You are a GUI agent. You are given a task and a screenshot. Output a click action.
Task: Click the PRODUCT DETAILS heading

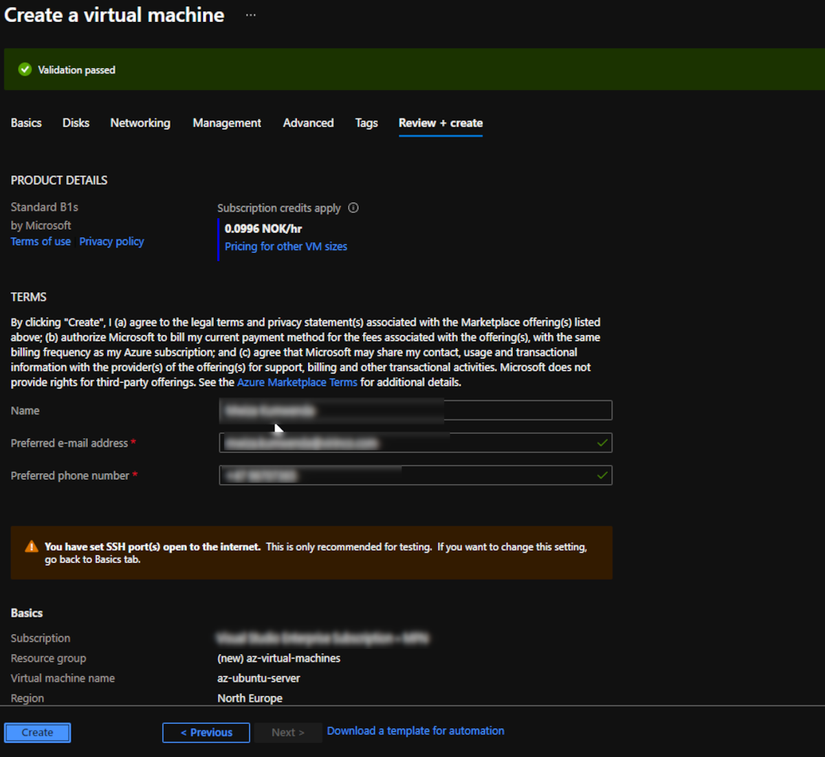[59, 180]
